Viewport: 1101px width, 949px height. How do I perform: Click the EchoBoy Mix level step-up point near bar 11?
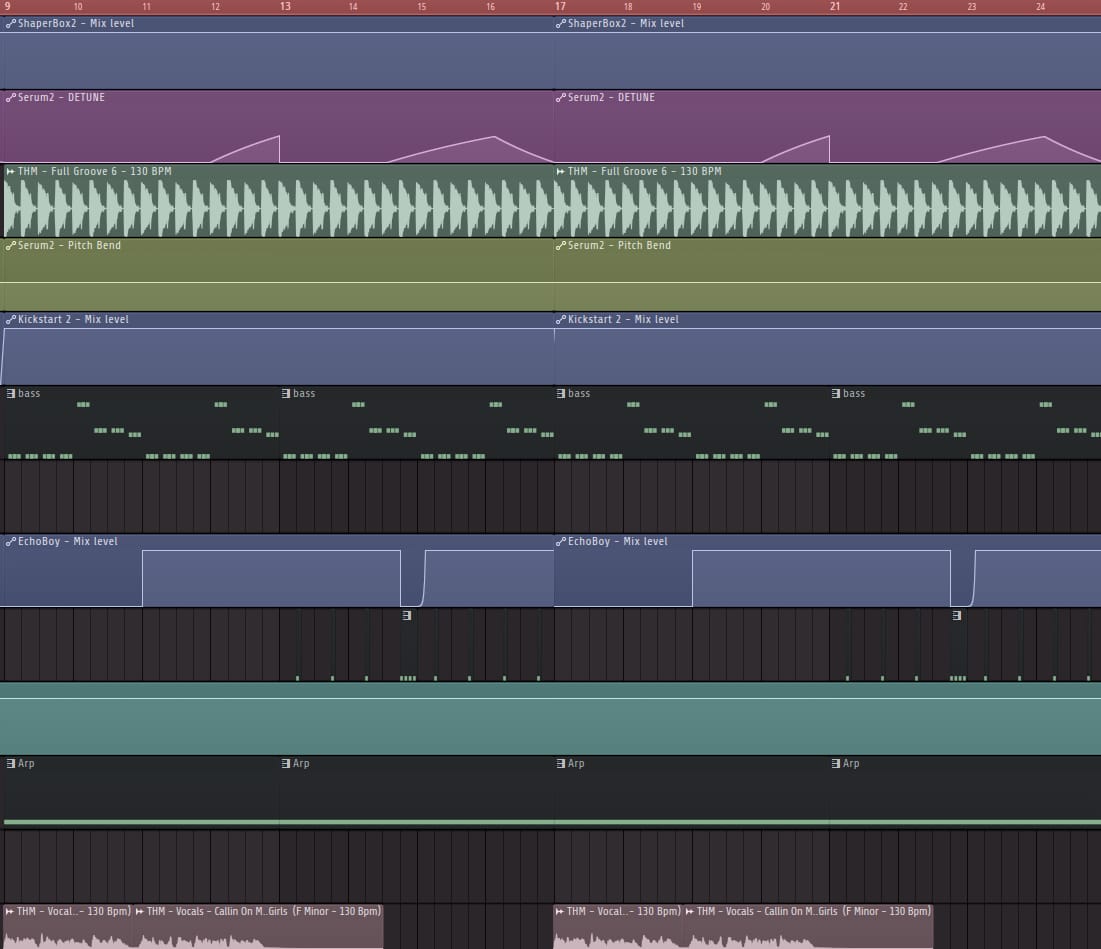coord(143,551)
